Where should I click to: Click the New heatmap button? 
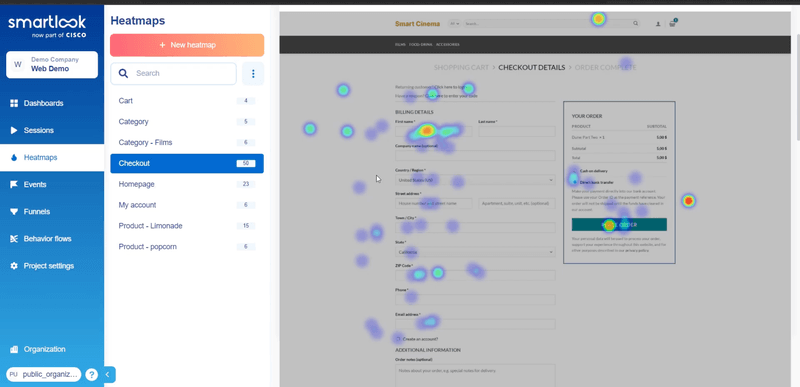click(187, 45)
